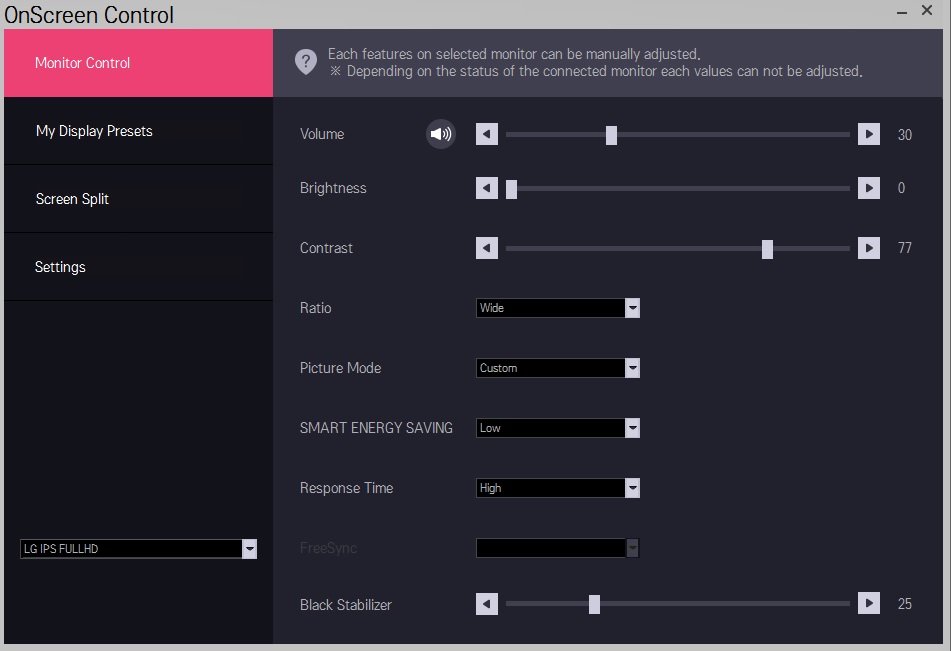951x651 pixels.
Task: Increase contrast with right arrow
Action: [x=869, y=248]
